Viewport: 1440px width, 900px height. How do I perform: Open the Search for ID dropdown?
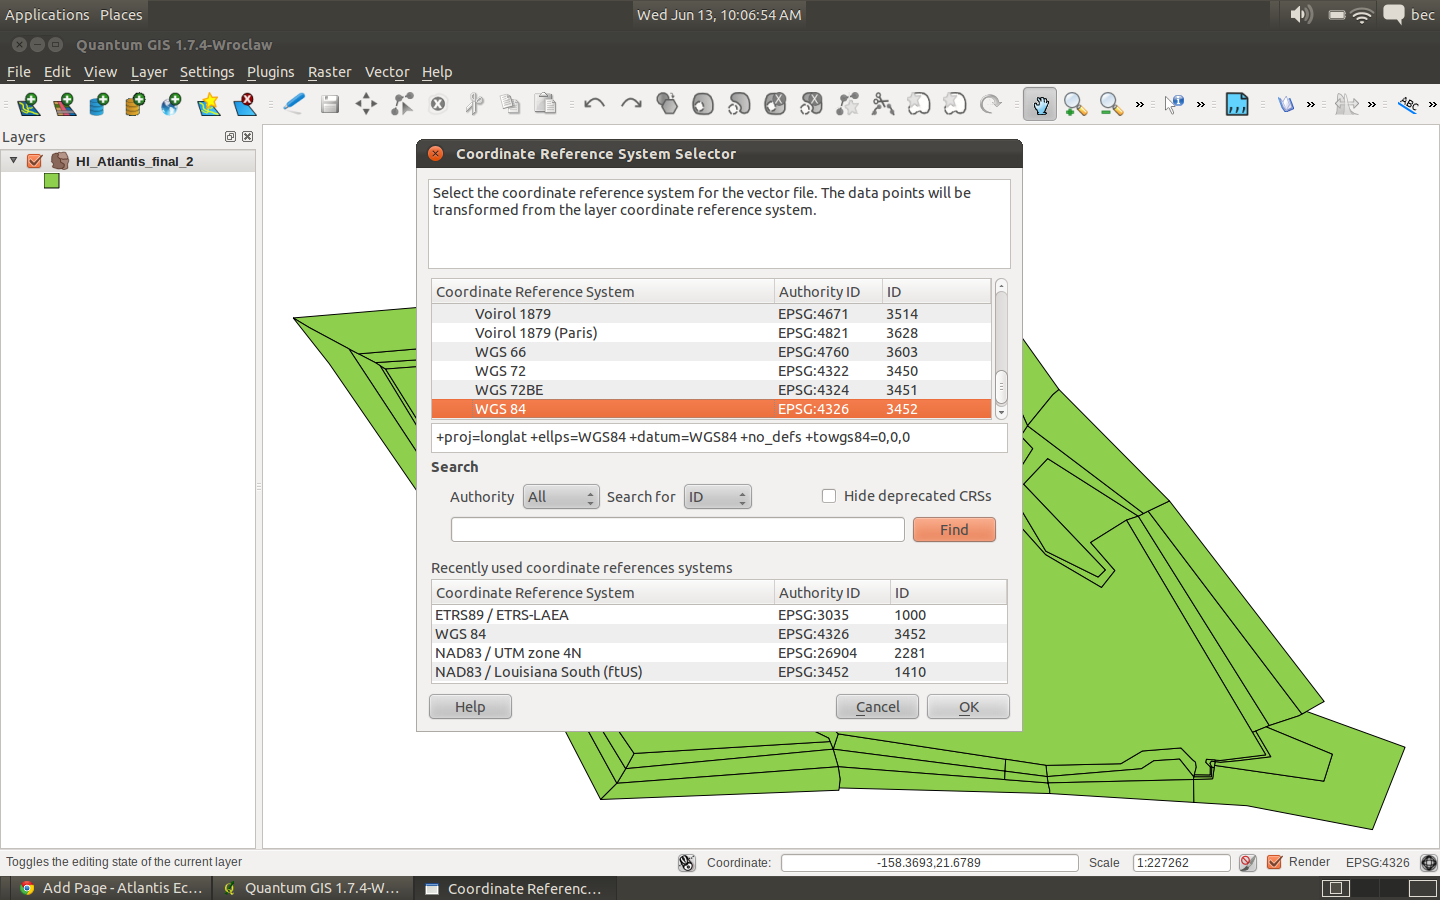[x=717, y=497]
